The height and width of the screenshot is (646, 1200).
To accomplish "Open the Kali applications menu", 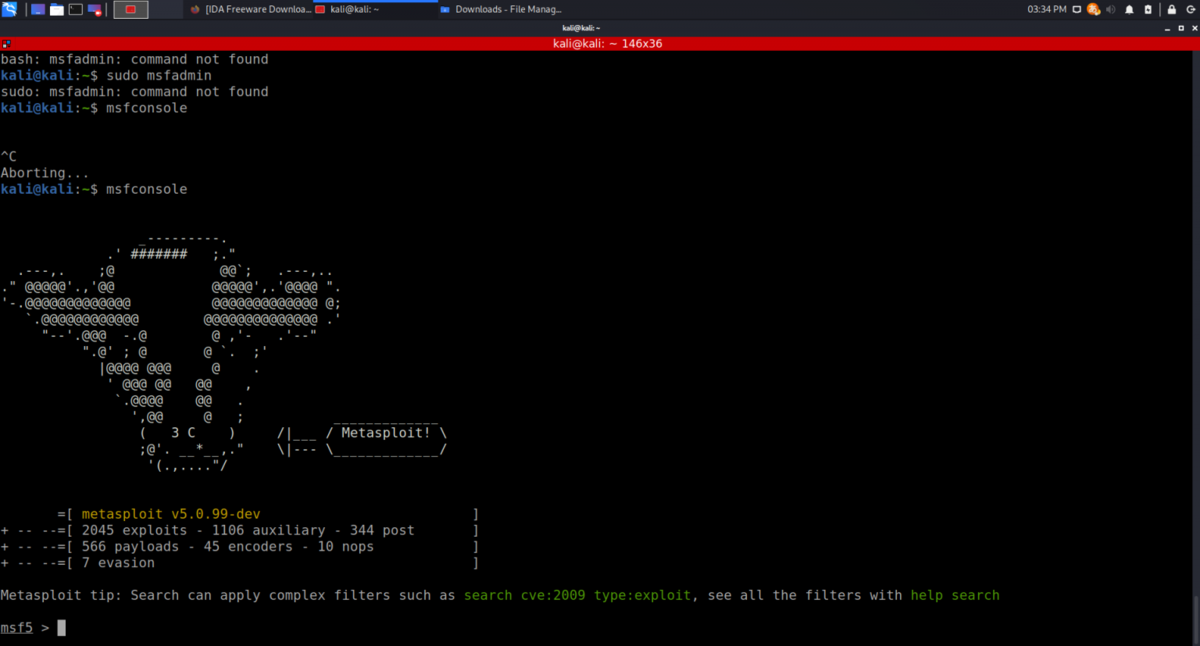I will 10,10.
